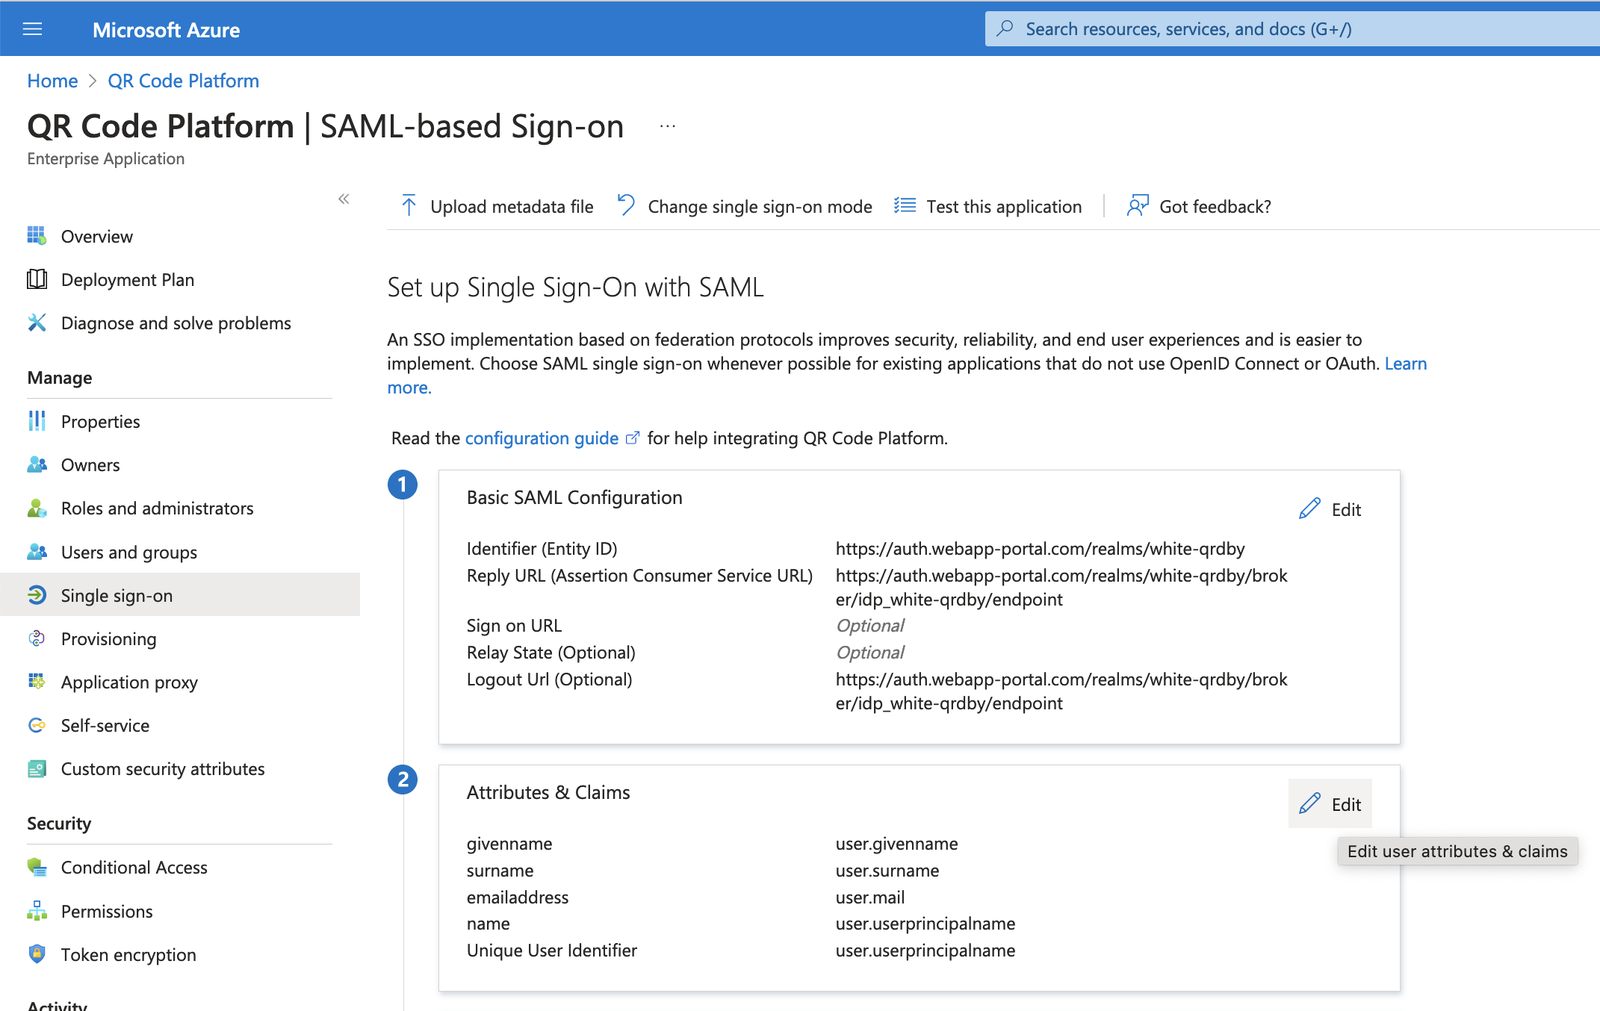
Task: Click Change single sign-on mode
Action: pyautogui.click(x=744, y=206)
